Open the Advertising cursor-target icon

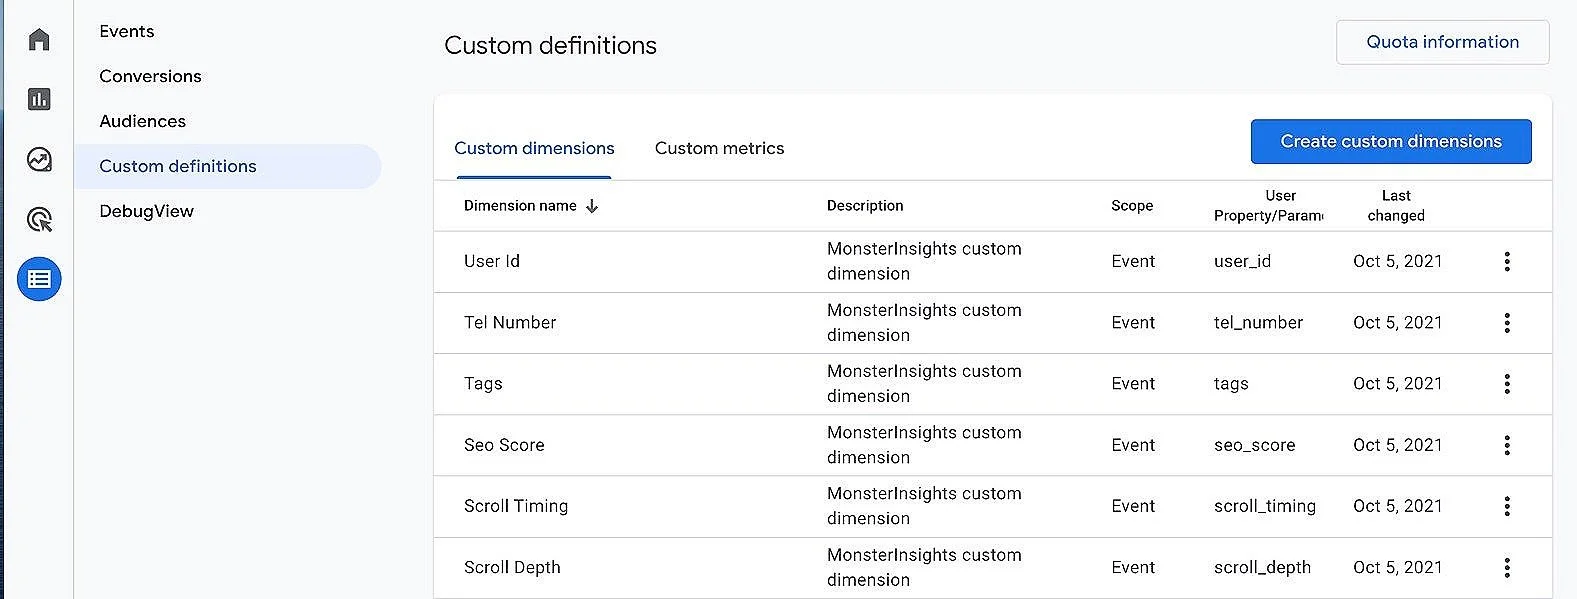point(39,219)
